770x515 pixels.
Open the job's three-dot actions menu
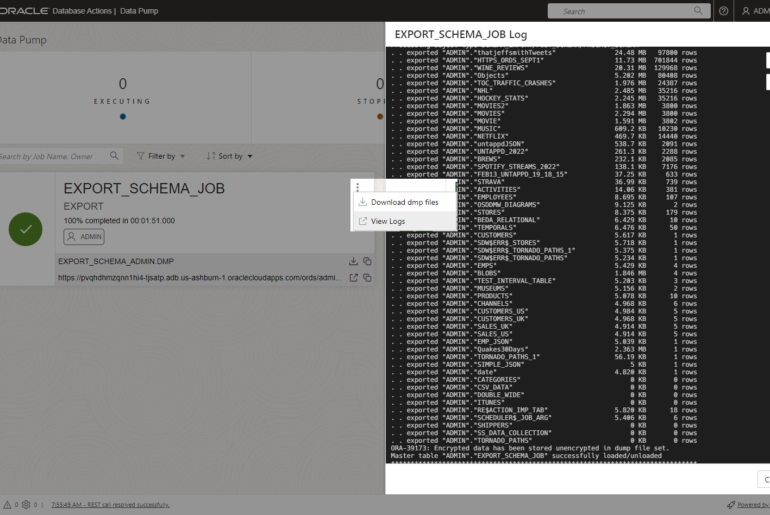(358, 187)
